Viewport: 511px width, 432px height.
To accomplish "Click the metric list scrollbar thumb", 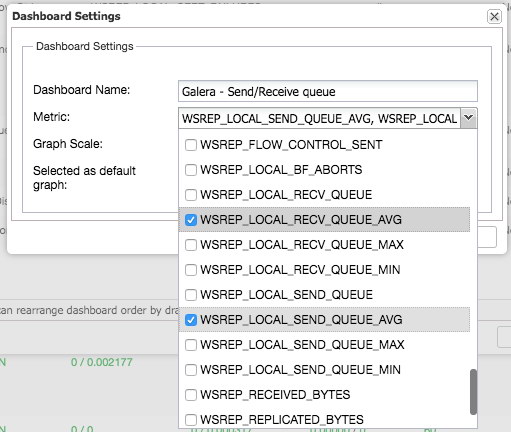I will point(473,392).
